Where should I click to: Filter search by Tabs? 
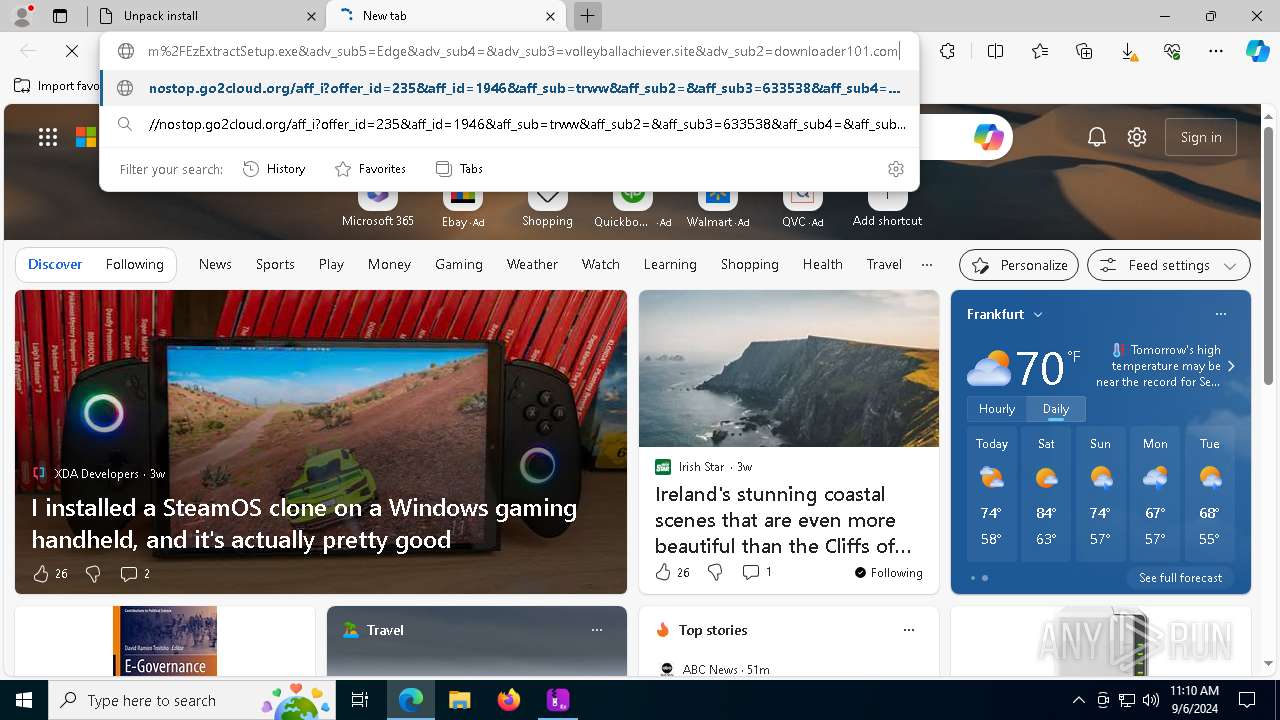pyautogui.click(x=459, y=169)
